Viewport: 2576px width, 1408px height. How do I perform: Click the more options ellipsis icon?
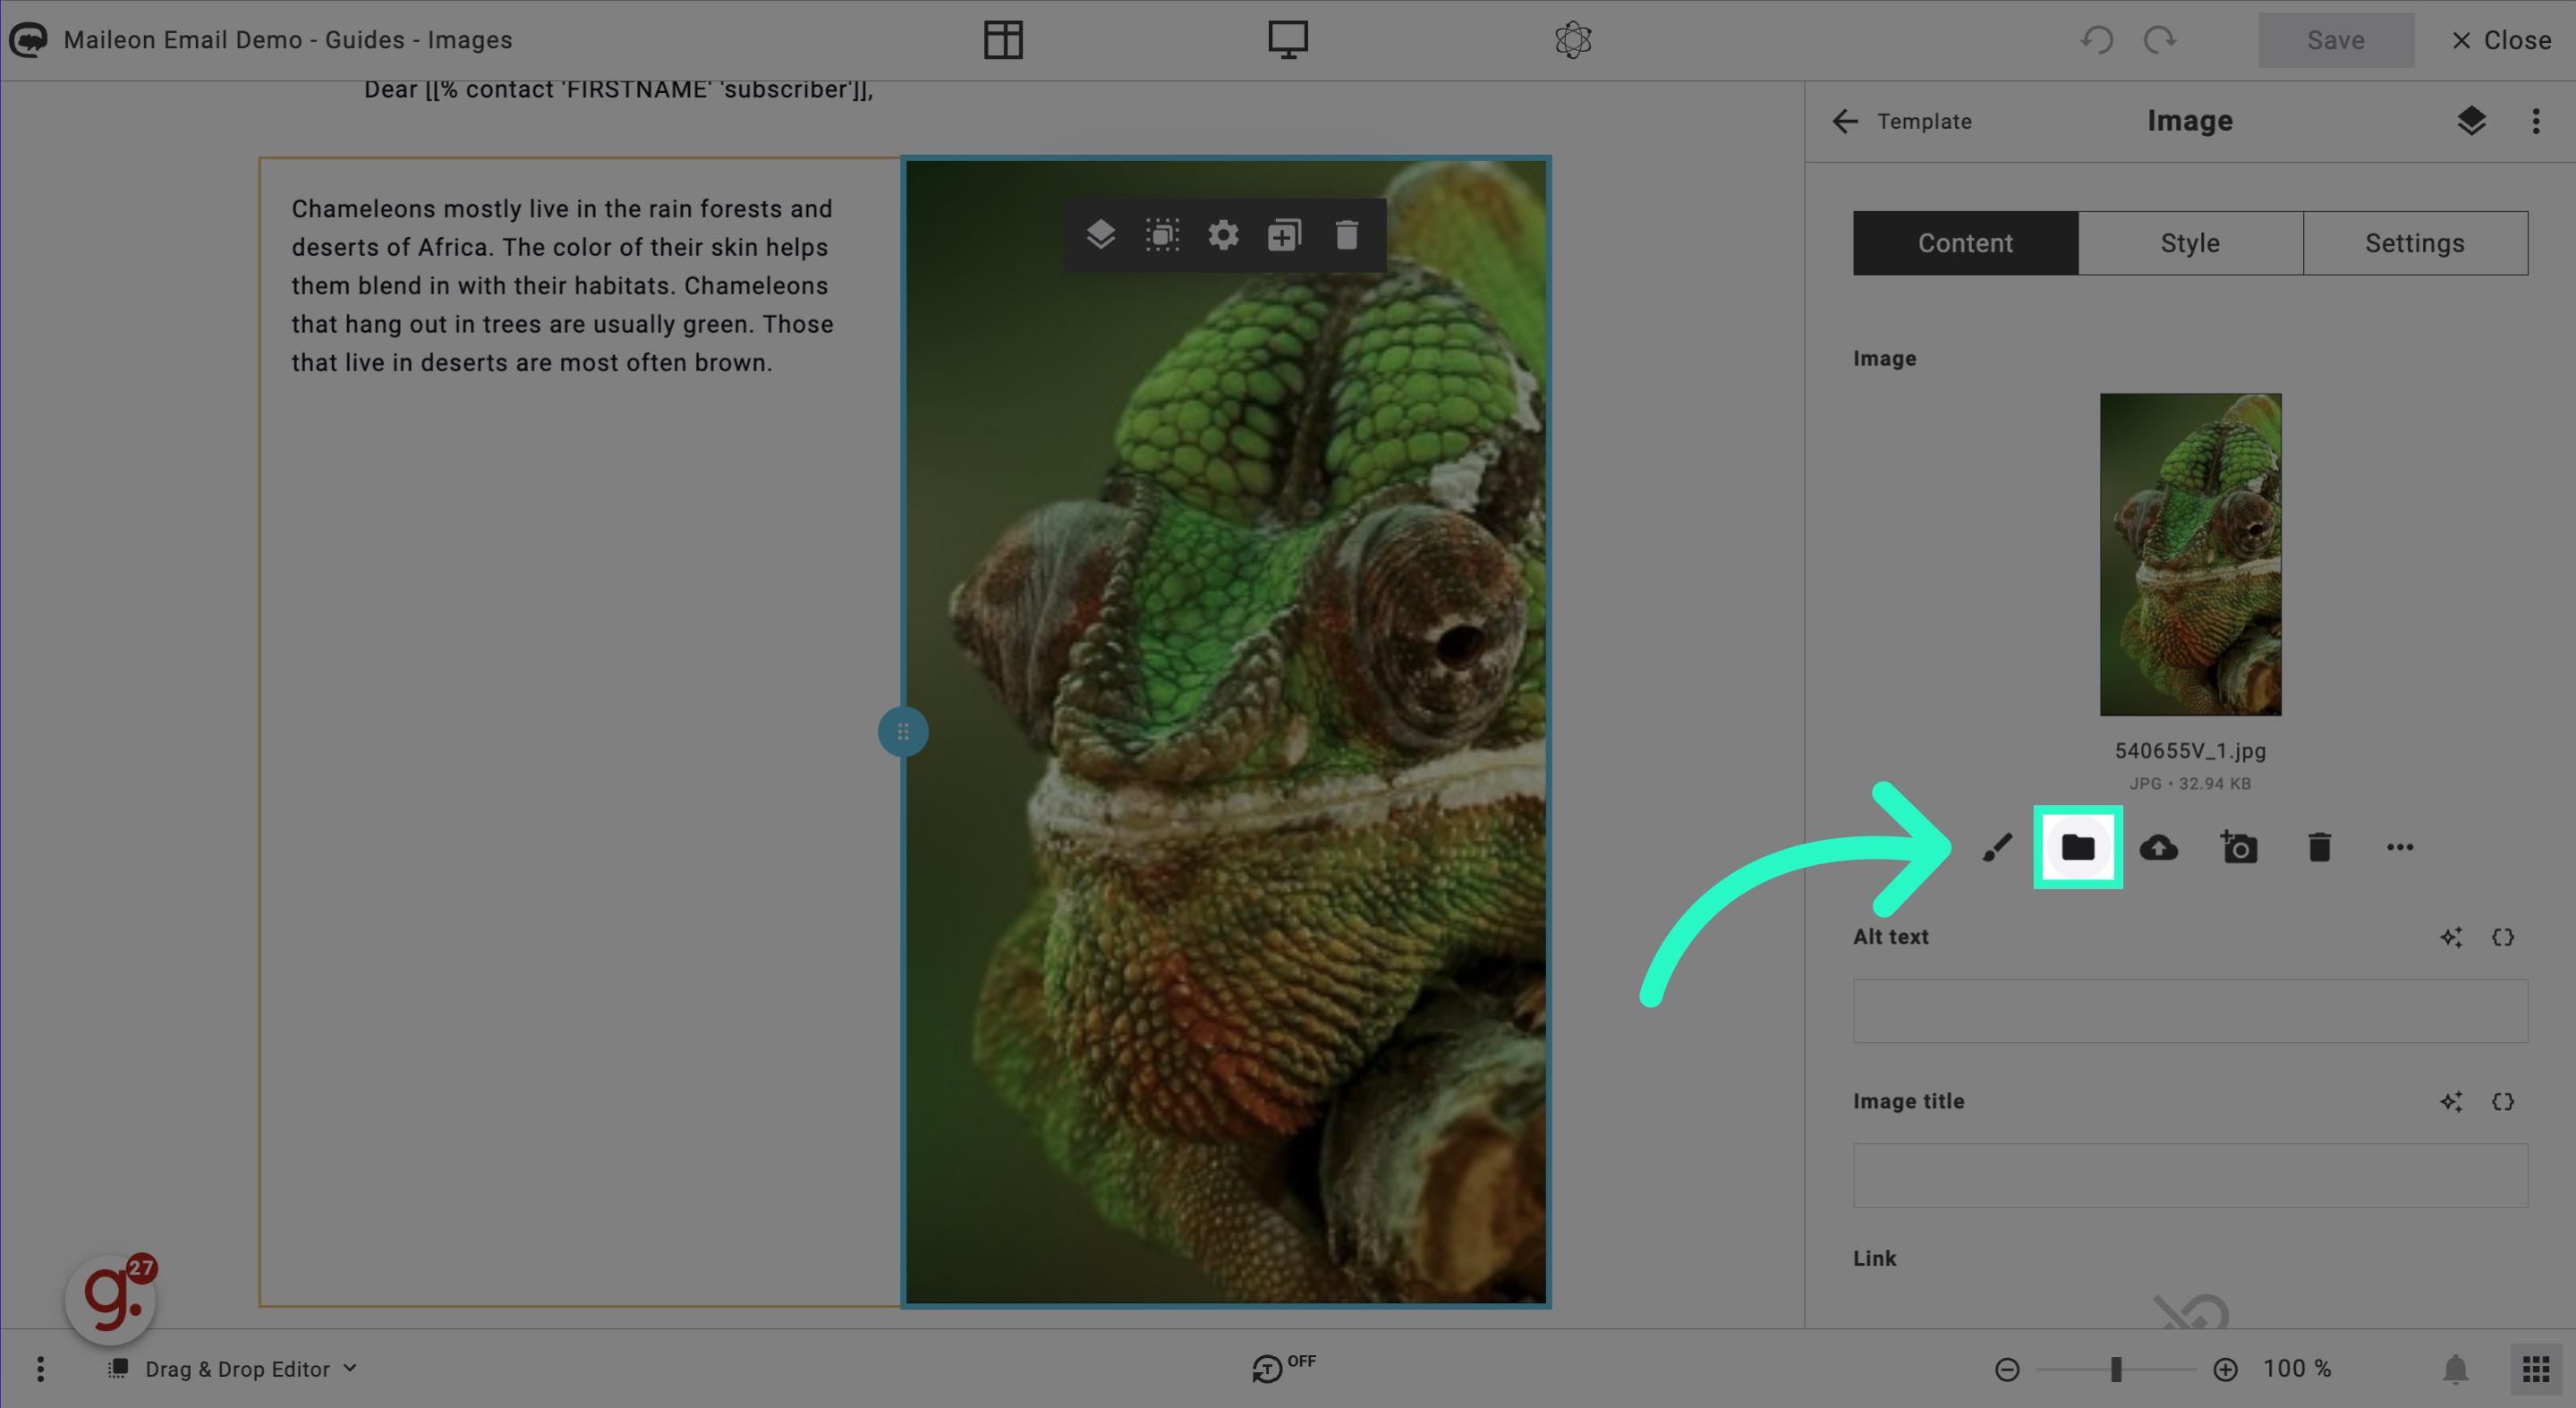click(2401, 848)
